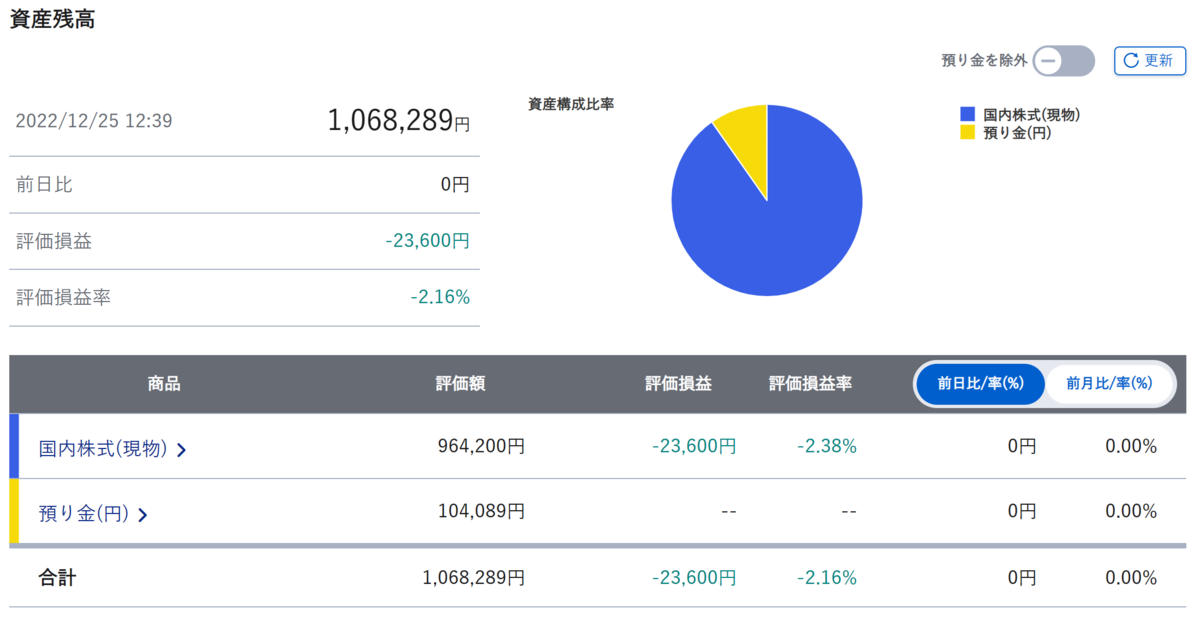The image size is (1200, 620).
Task: Click the 預り金(円) legend label
Action: click(x=1017, y=132)
